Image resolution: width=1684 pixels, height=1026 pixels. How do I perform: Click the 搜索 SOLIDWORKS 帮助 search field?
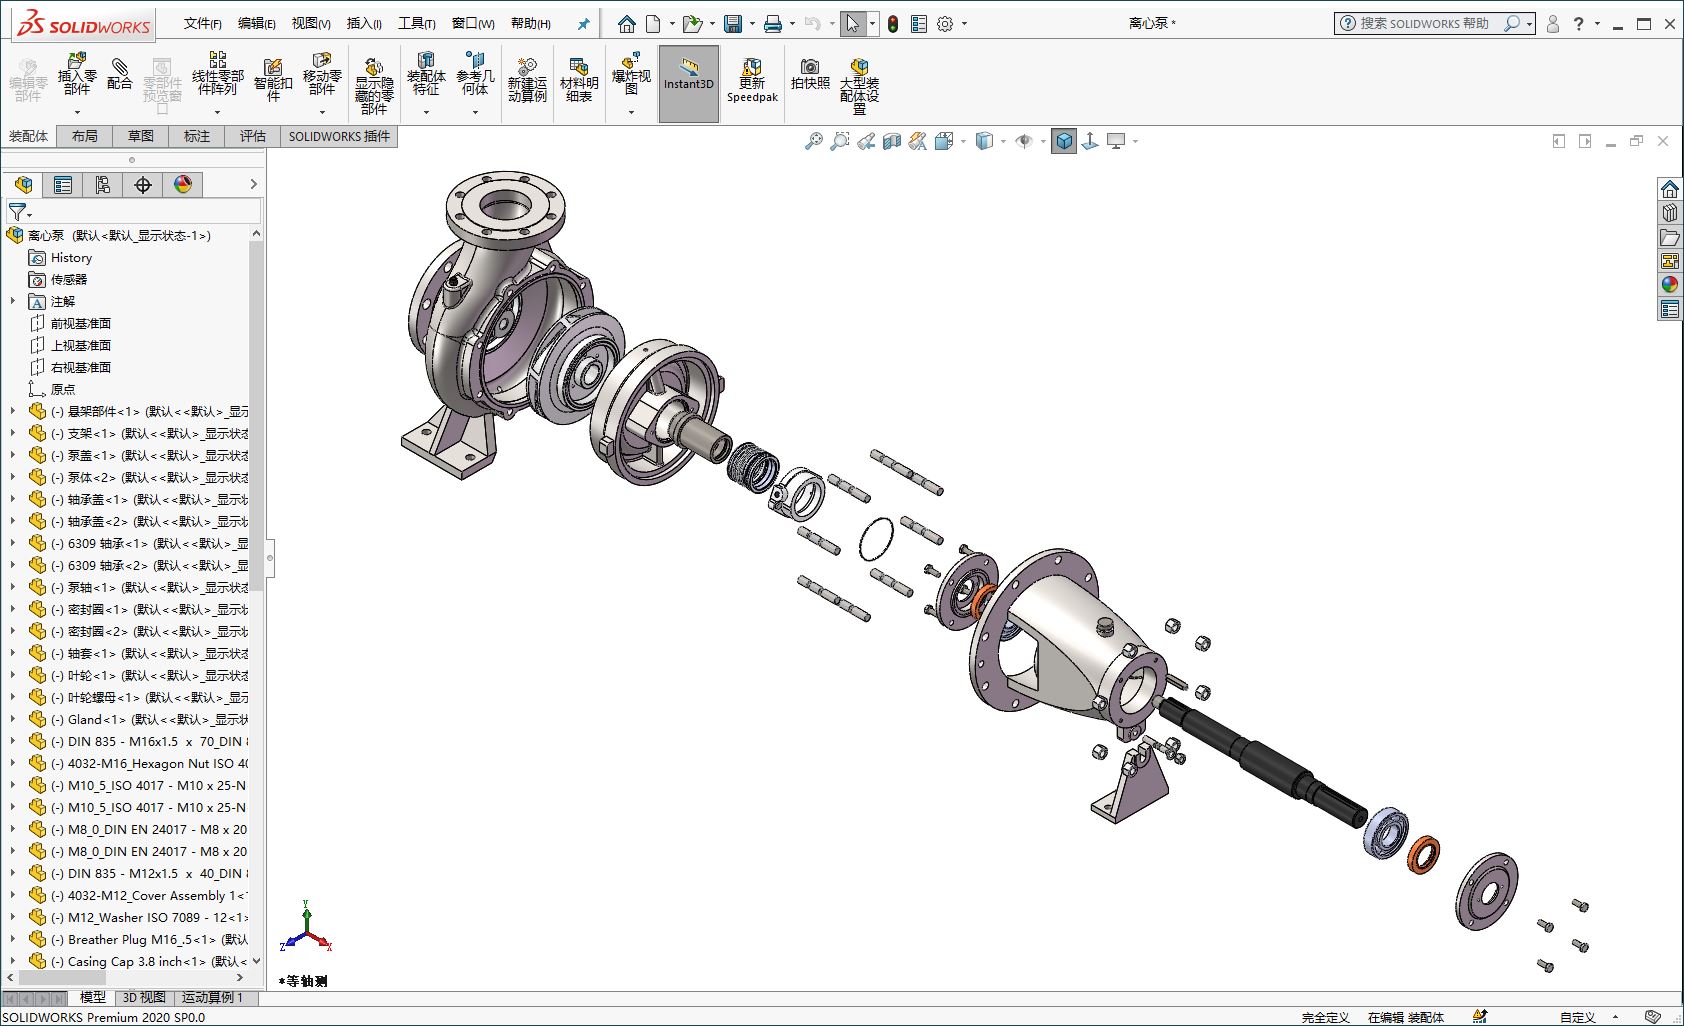[1434, 23]
